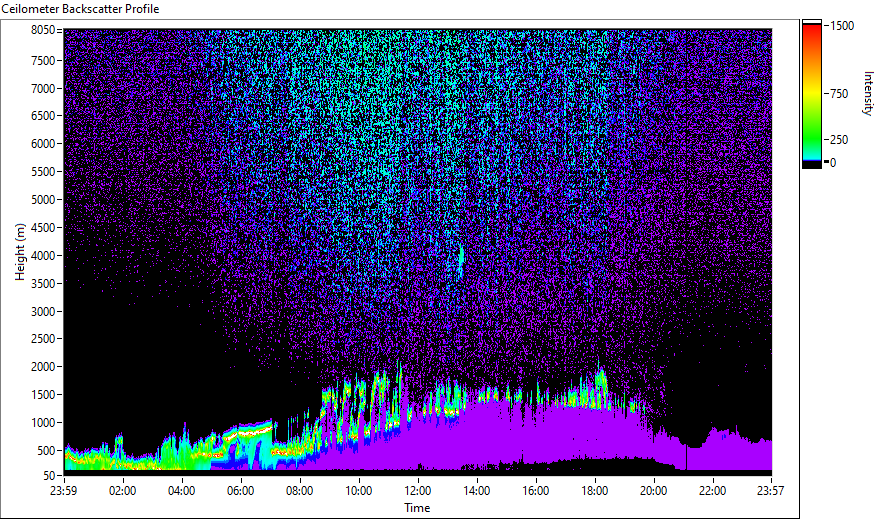
Task: Click the 23:59 time axis label
Action: coord(63,491)
